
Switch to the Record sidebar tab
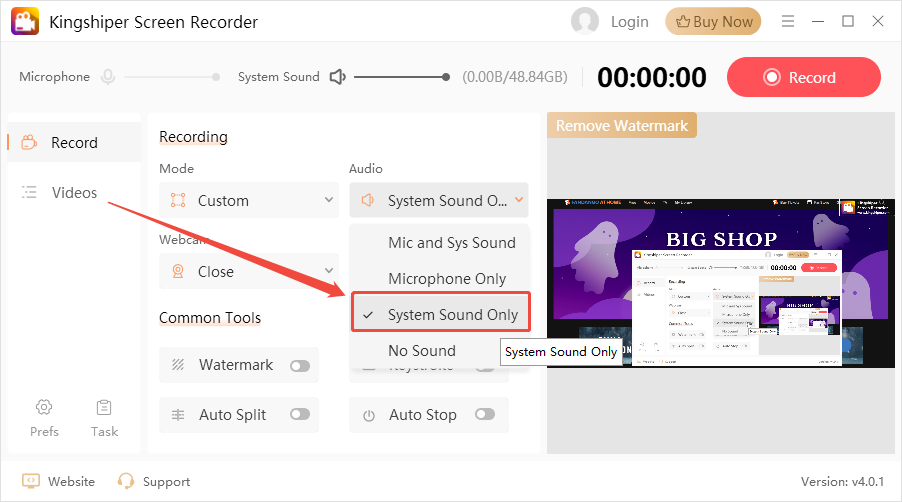coord(74,143)
